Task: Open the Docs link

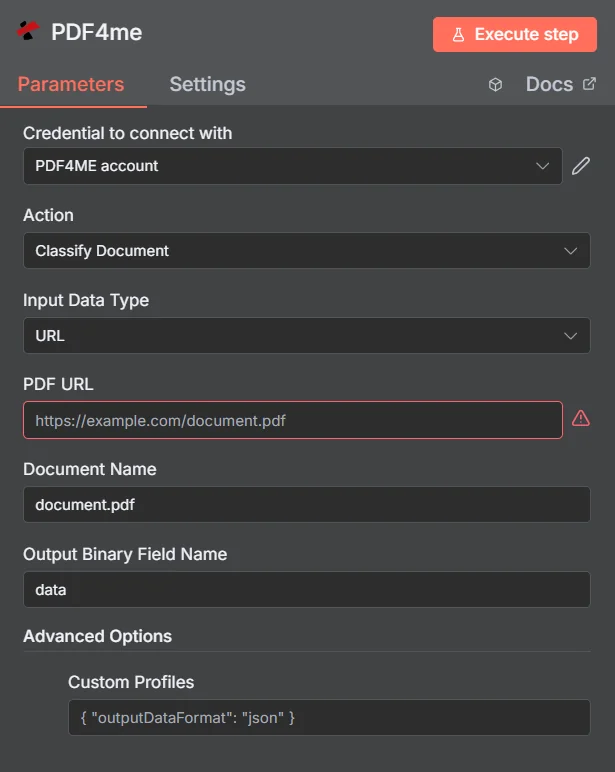Action: point(549,84)
